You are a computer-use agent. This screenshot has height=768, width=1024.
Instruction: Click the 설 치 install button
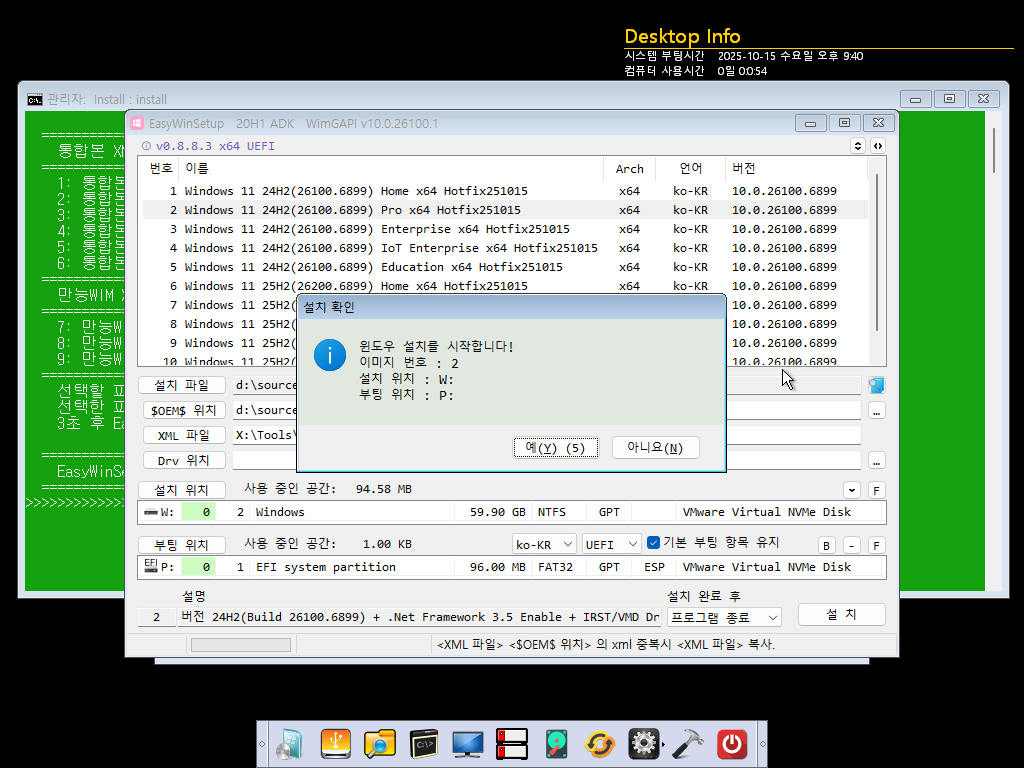pos(841,615)
